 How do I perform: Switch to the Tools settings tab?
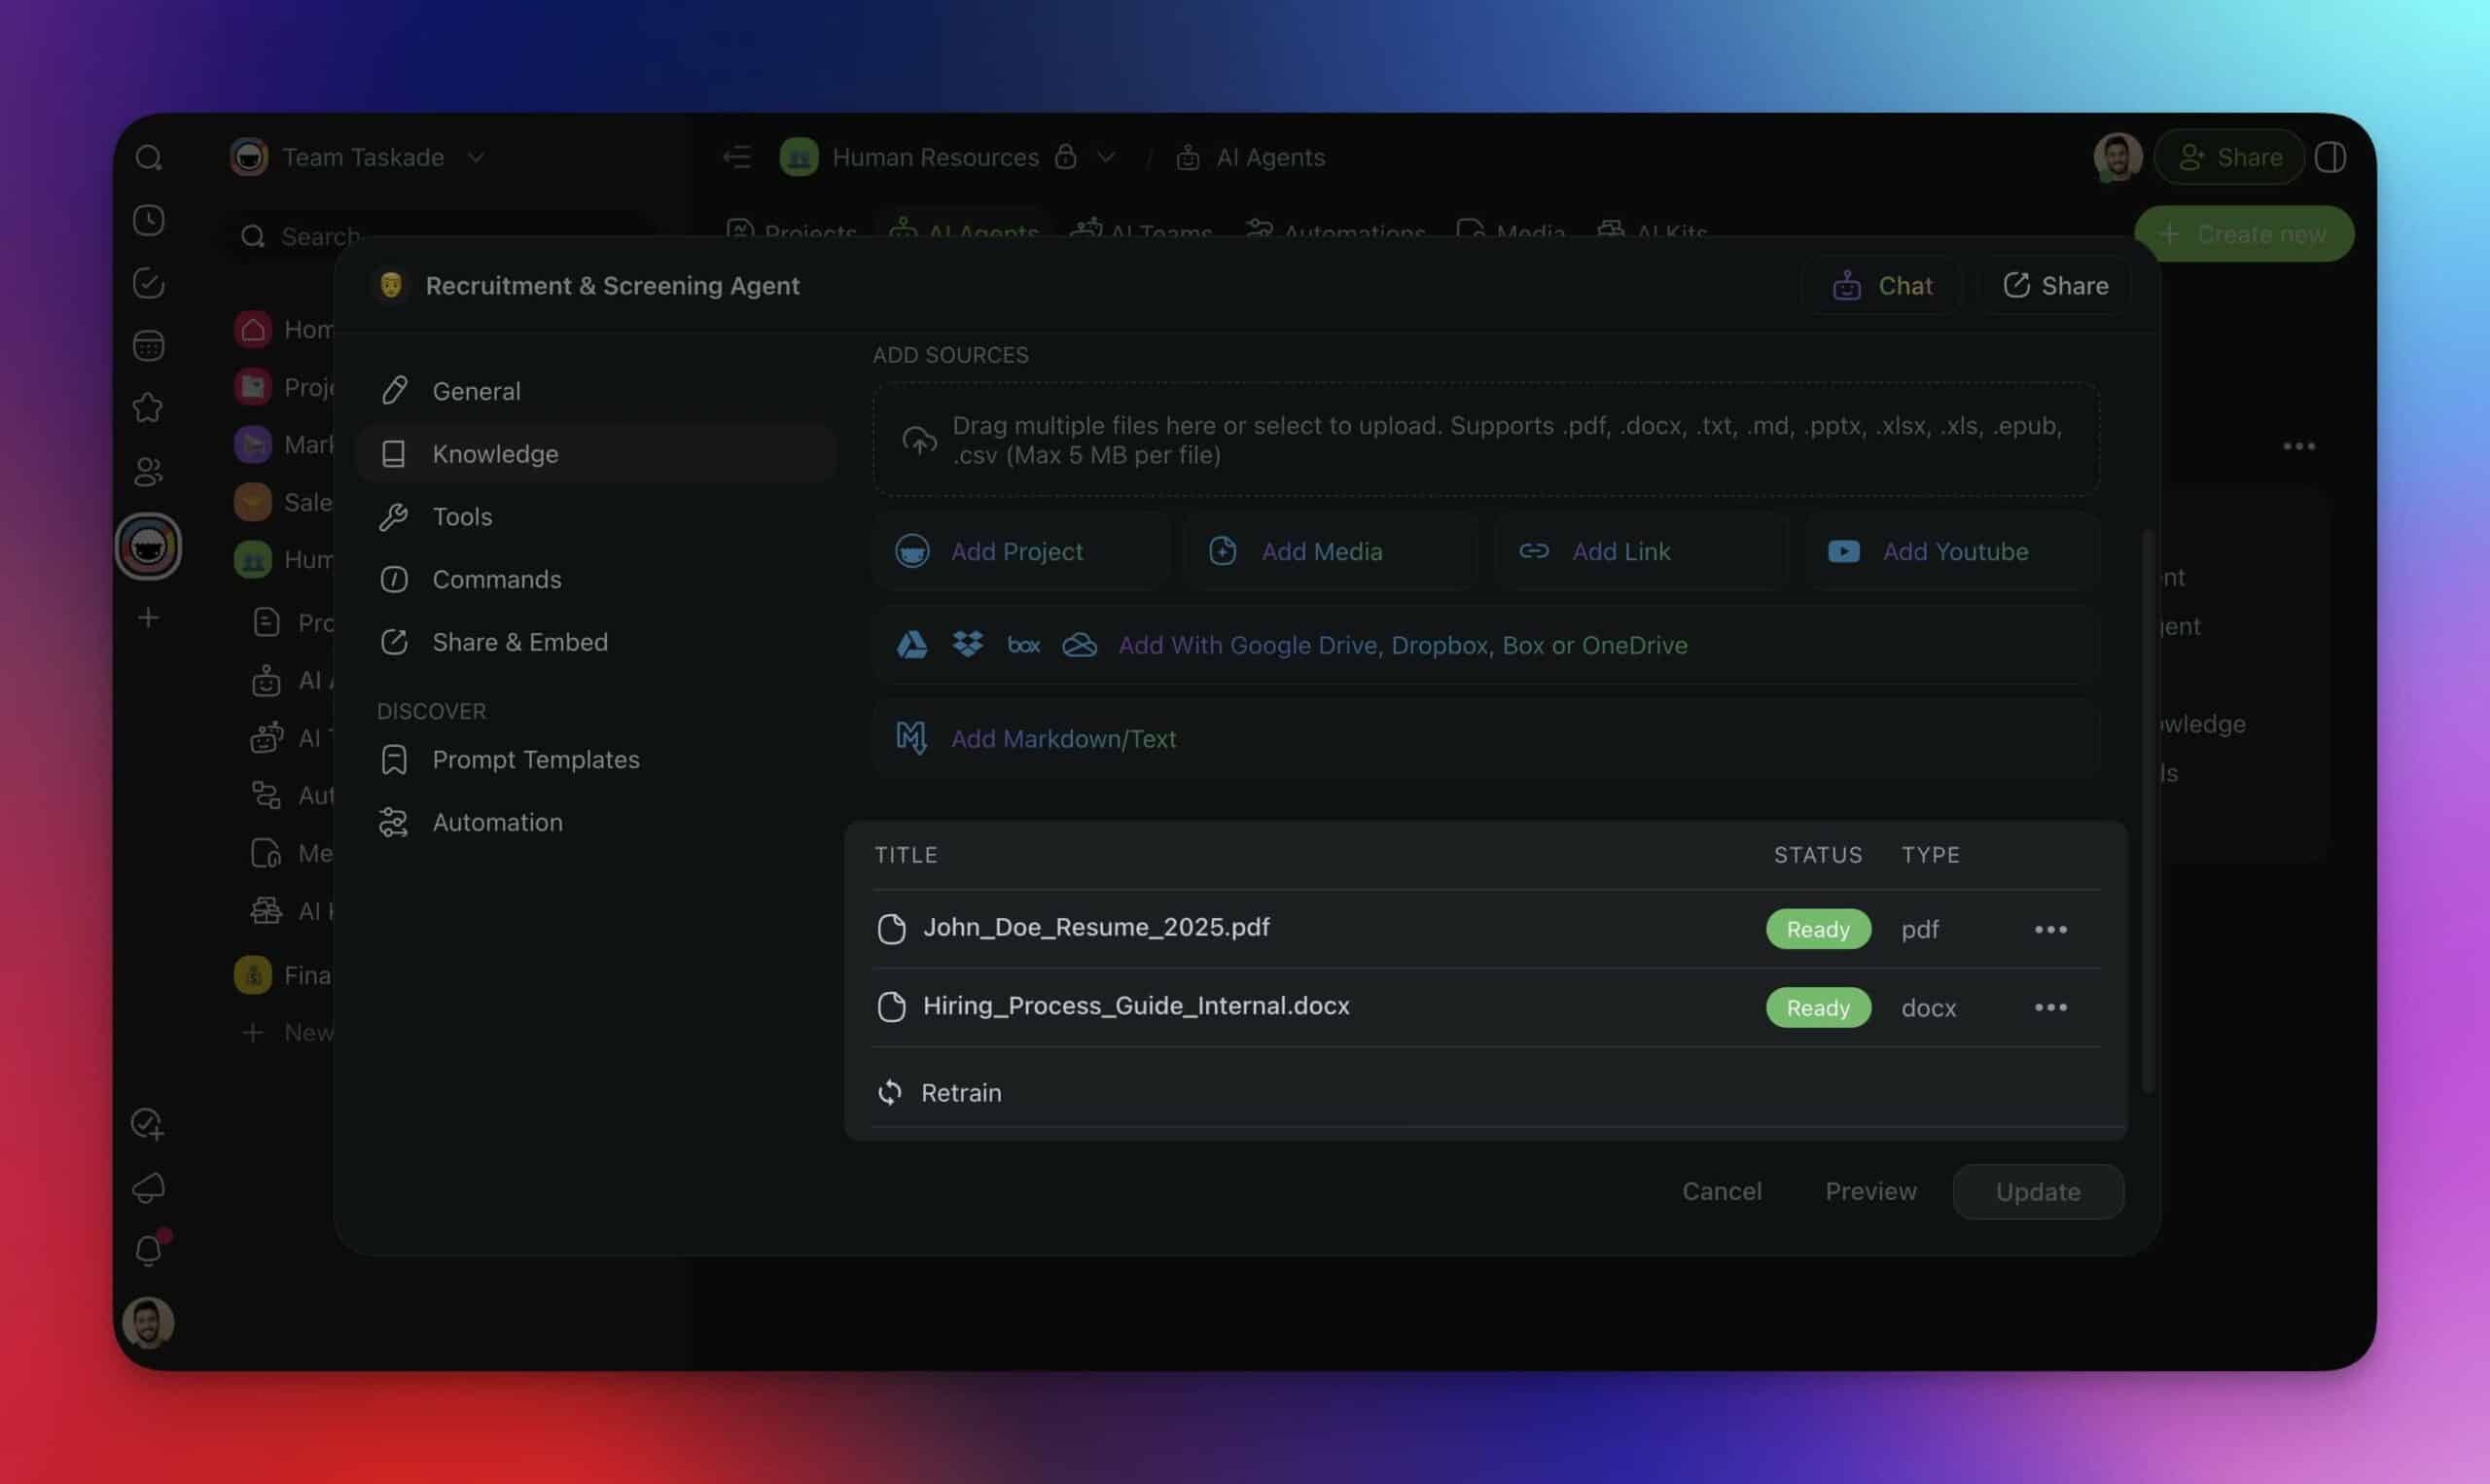tap(462, 517)
